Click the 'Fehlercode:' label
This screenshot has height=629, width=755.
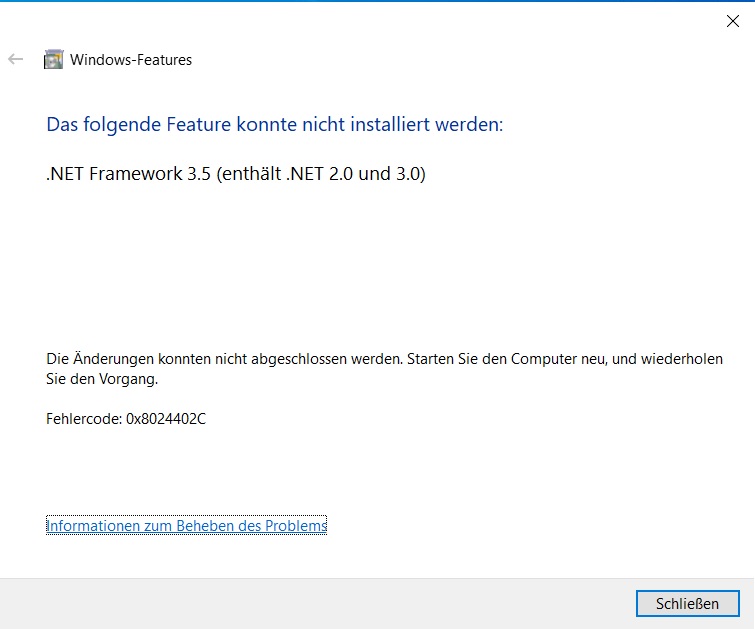coord(84,418)
